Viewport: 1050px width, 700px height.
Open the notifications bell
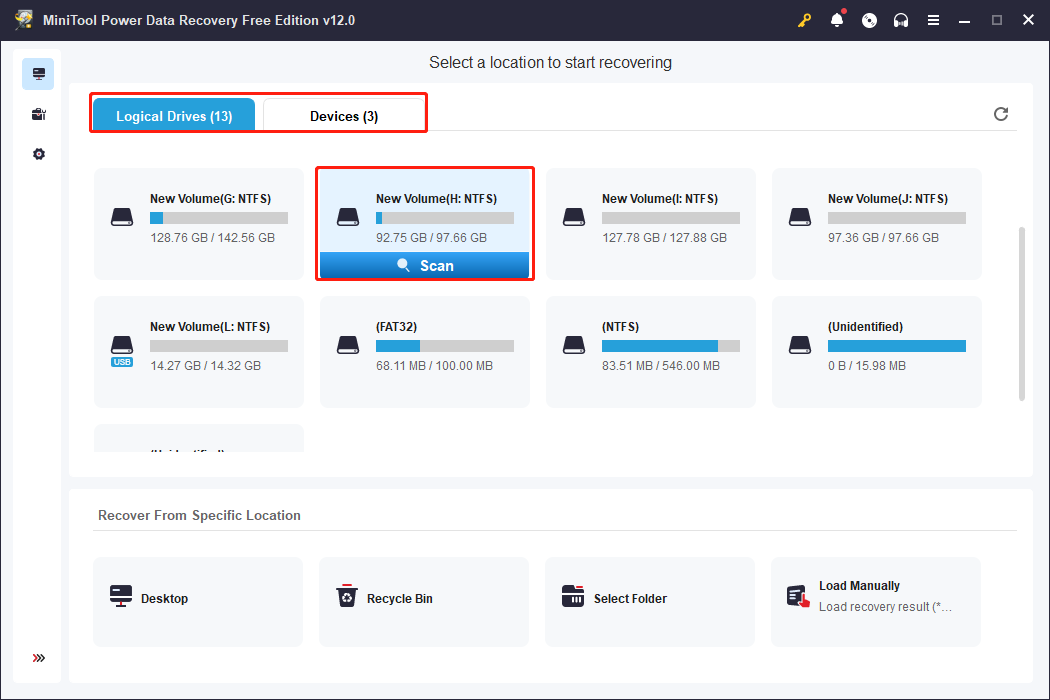tap(837, 19)
